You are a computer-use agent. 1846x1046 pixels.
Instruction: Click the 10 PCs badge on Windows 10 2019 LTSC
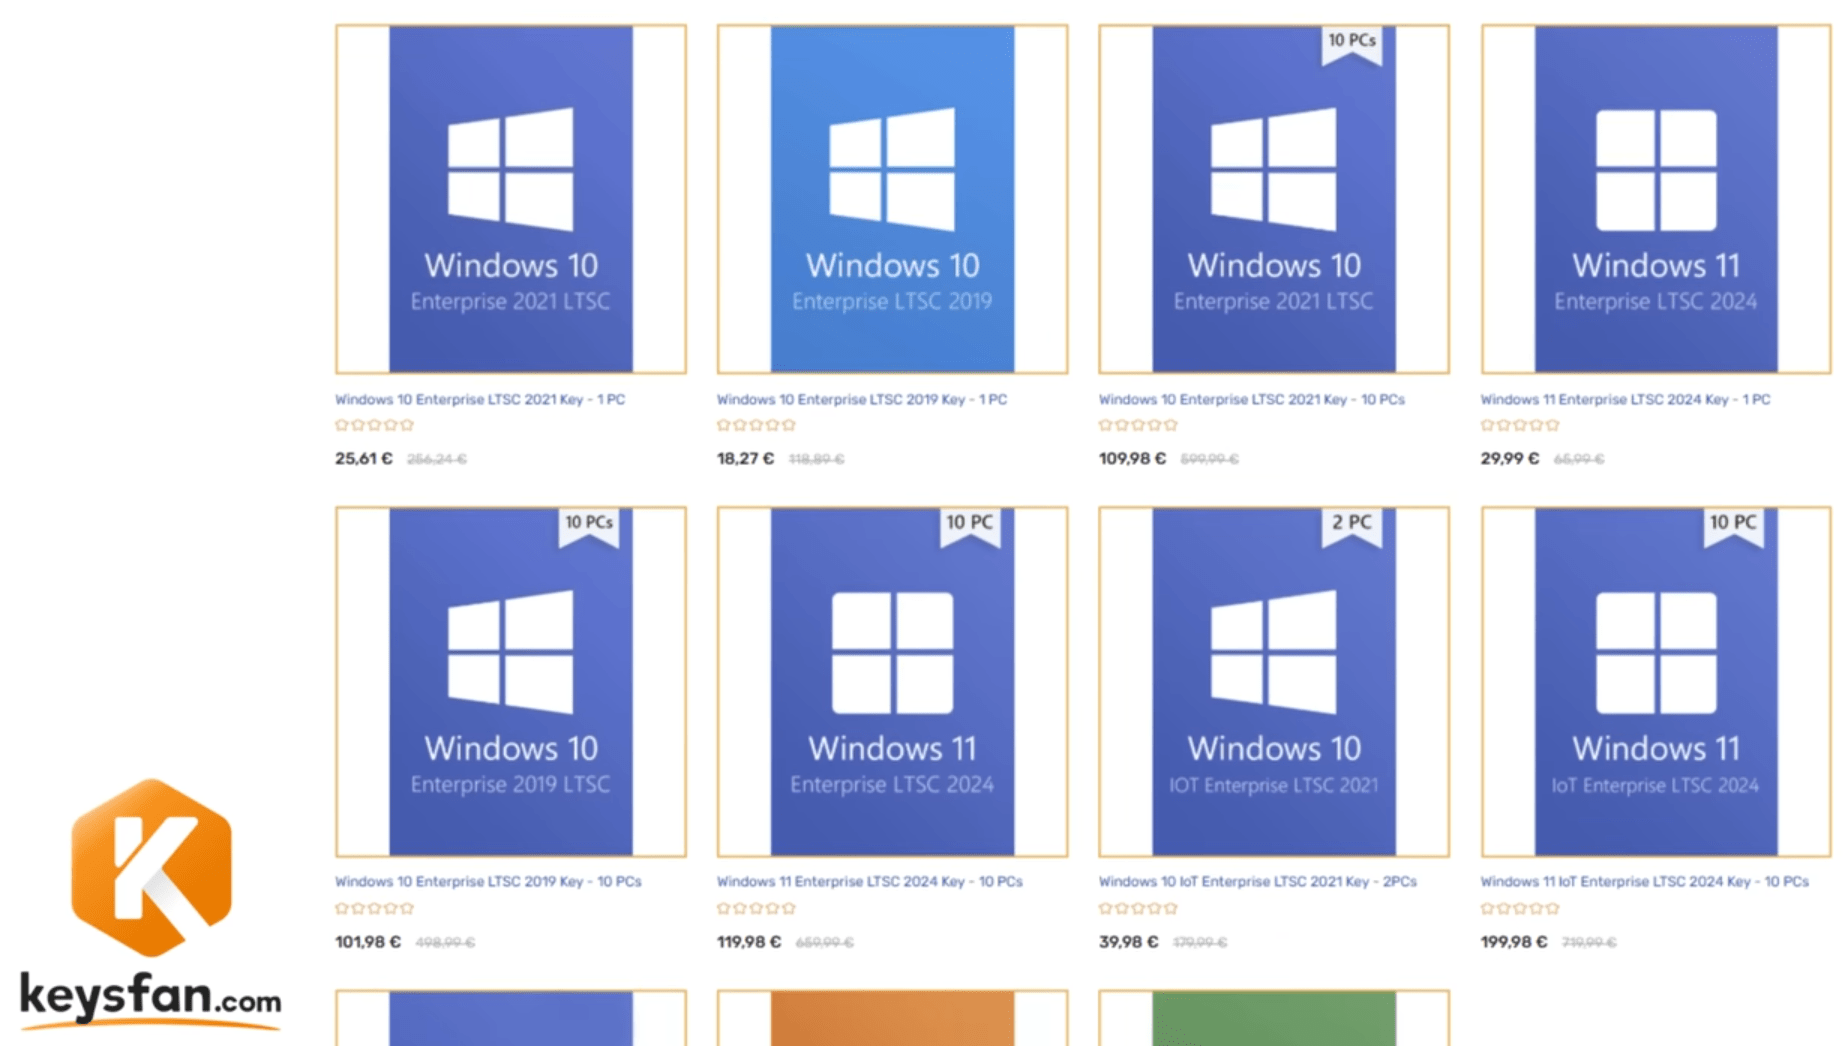[588, 524]
